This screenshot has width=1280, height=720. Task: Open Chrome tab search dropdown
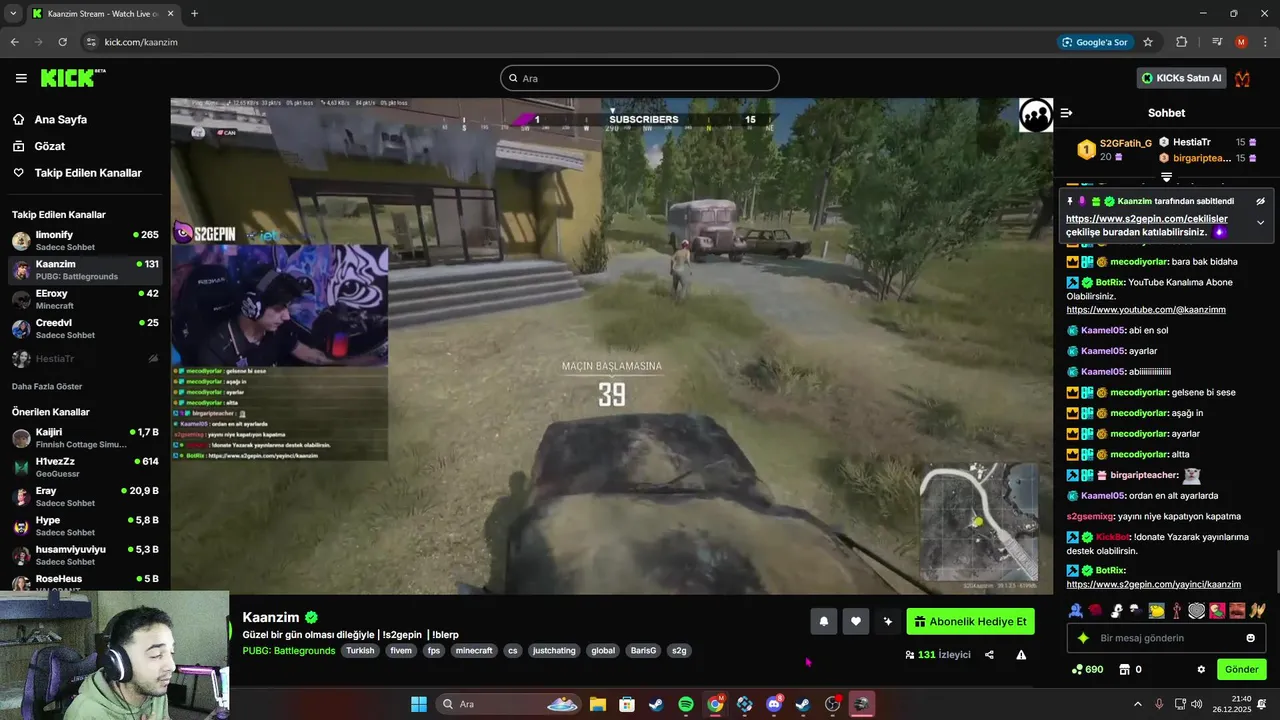click(x=13, y=14)
